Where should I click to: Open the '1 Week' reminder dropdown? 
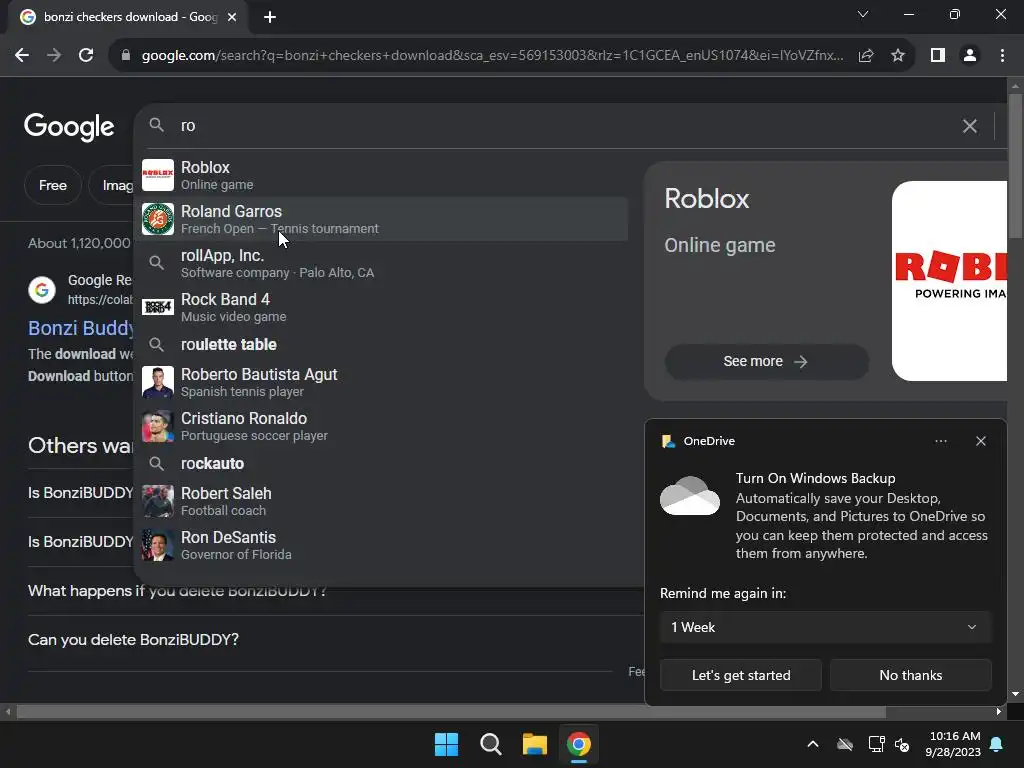click(825, 627)
